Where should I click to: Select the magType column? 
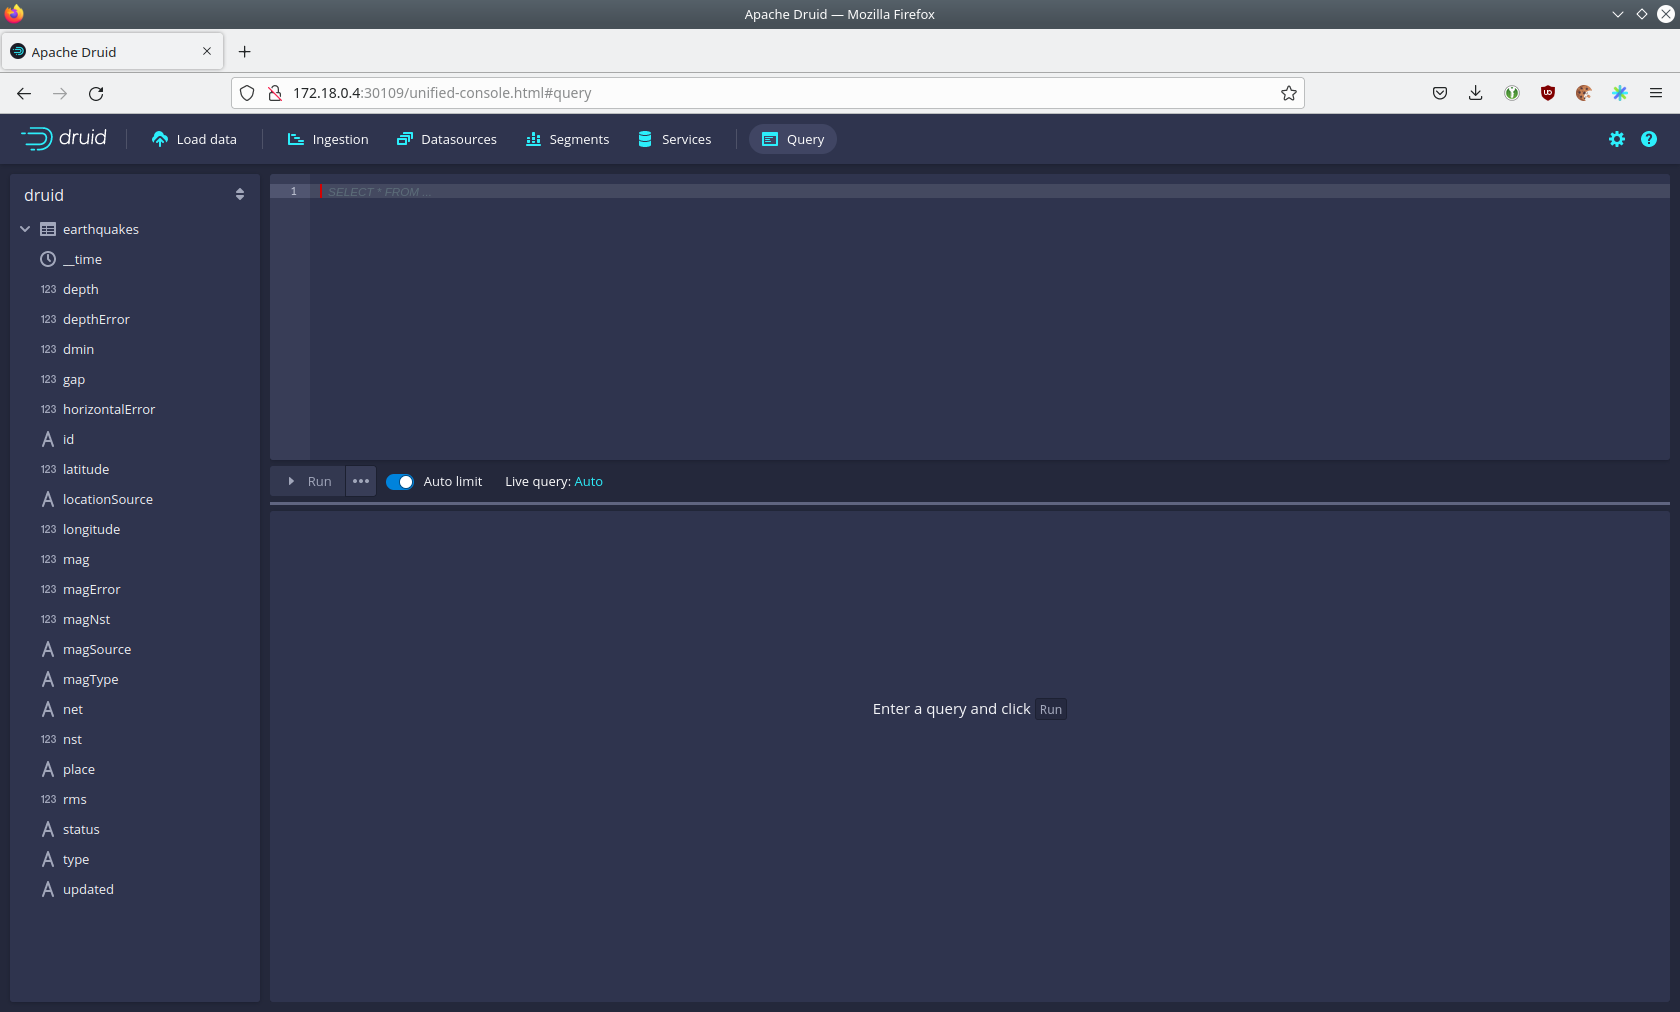point(90,680)
